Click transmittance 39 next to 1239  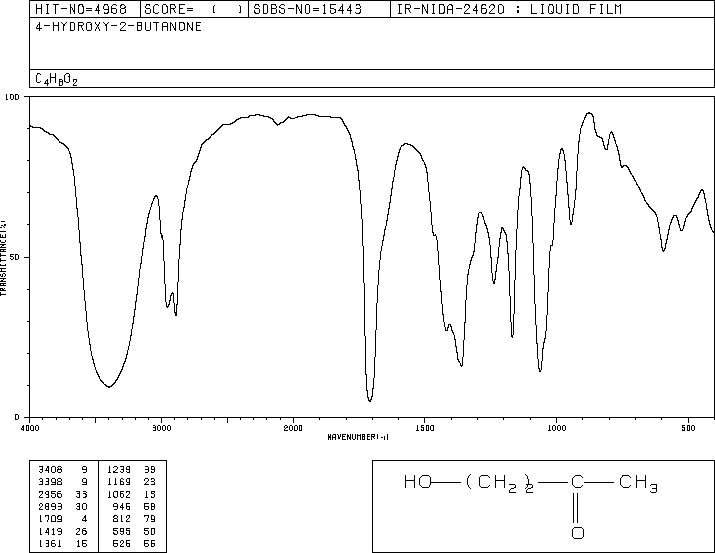click(x=150, y=470)
